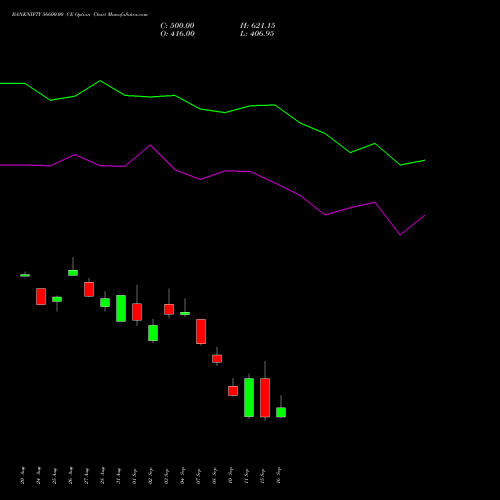The width and height of the screenshot is (500, 500).
Task: Click the 24 Aug date label
Action: (39, 475)
